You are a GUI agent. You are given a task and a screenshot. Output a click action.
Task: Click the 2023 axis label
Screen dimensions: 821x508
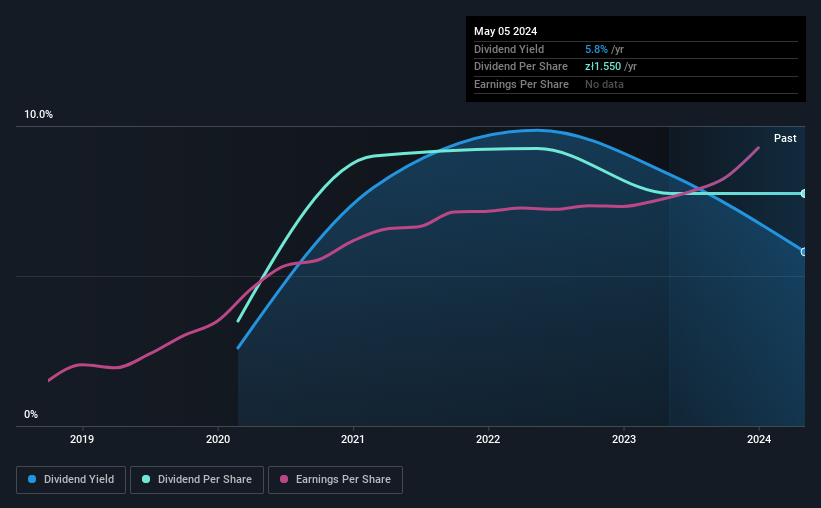click(x=624, y=439)
